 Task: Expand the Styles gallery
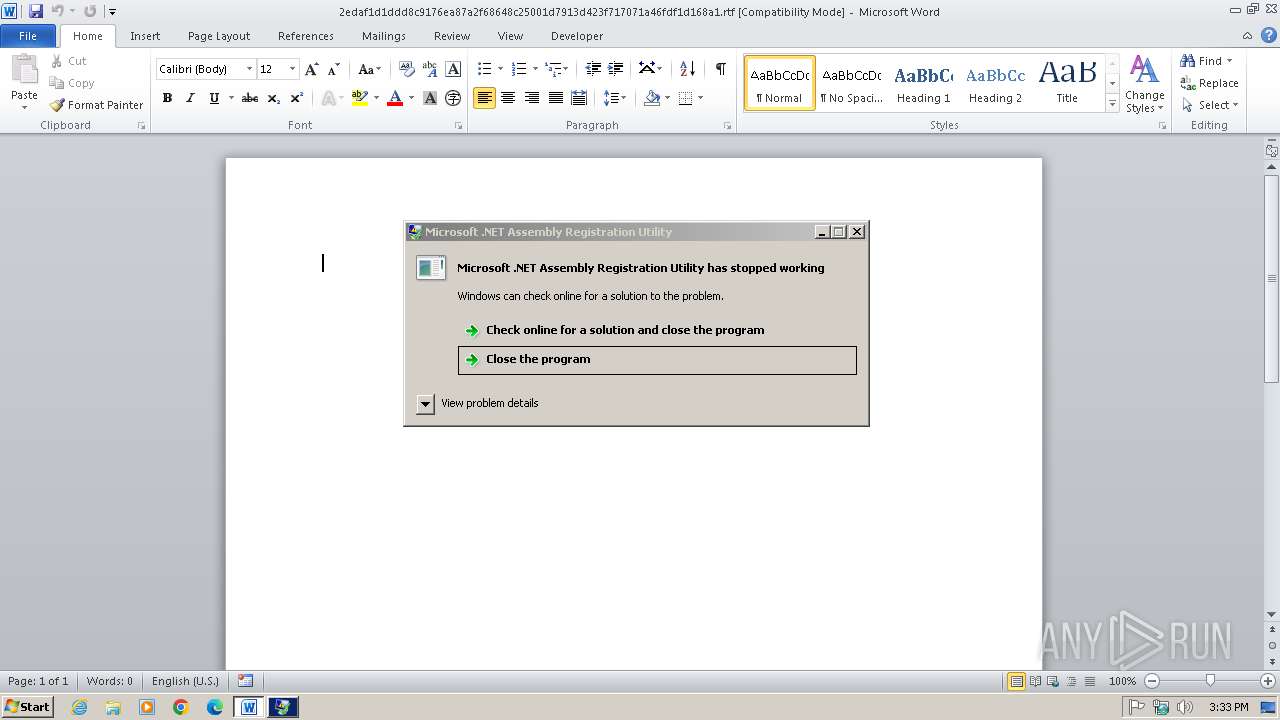(1112, 104)
